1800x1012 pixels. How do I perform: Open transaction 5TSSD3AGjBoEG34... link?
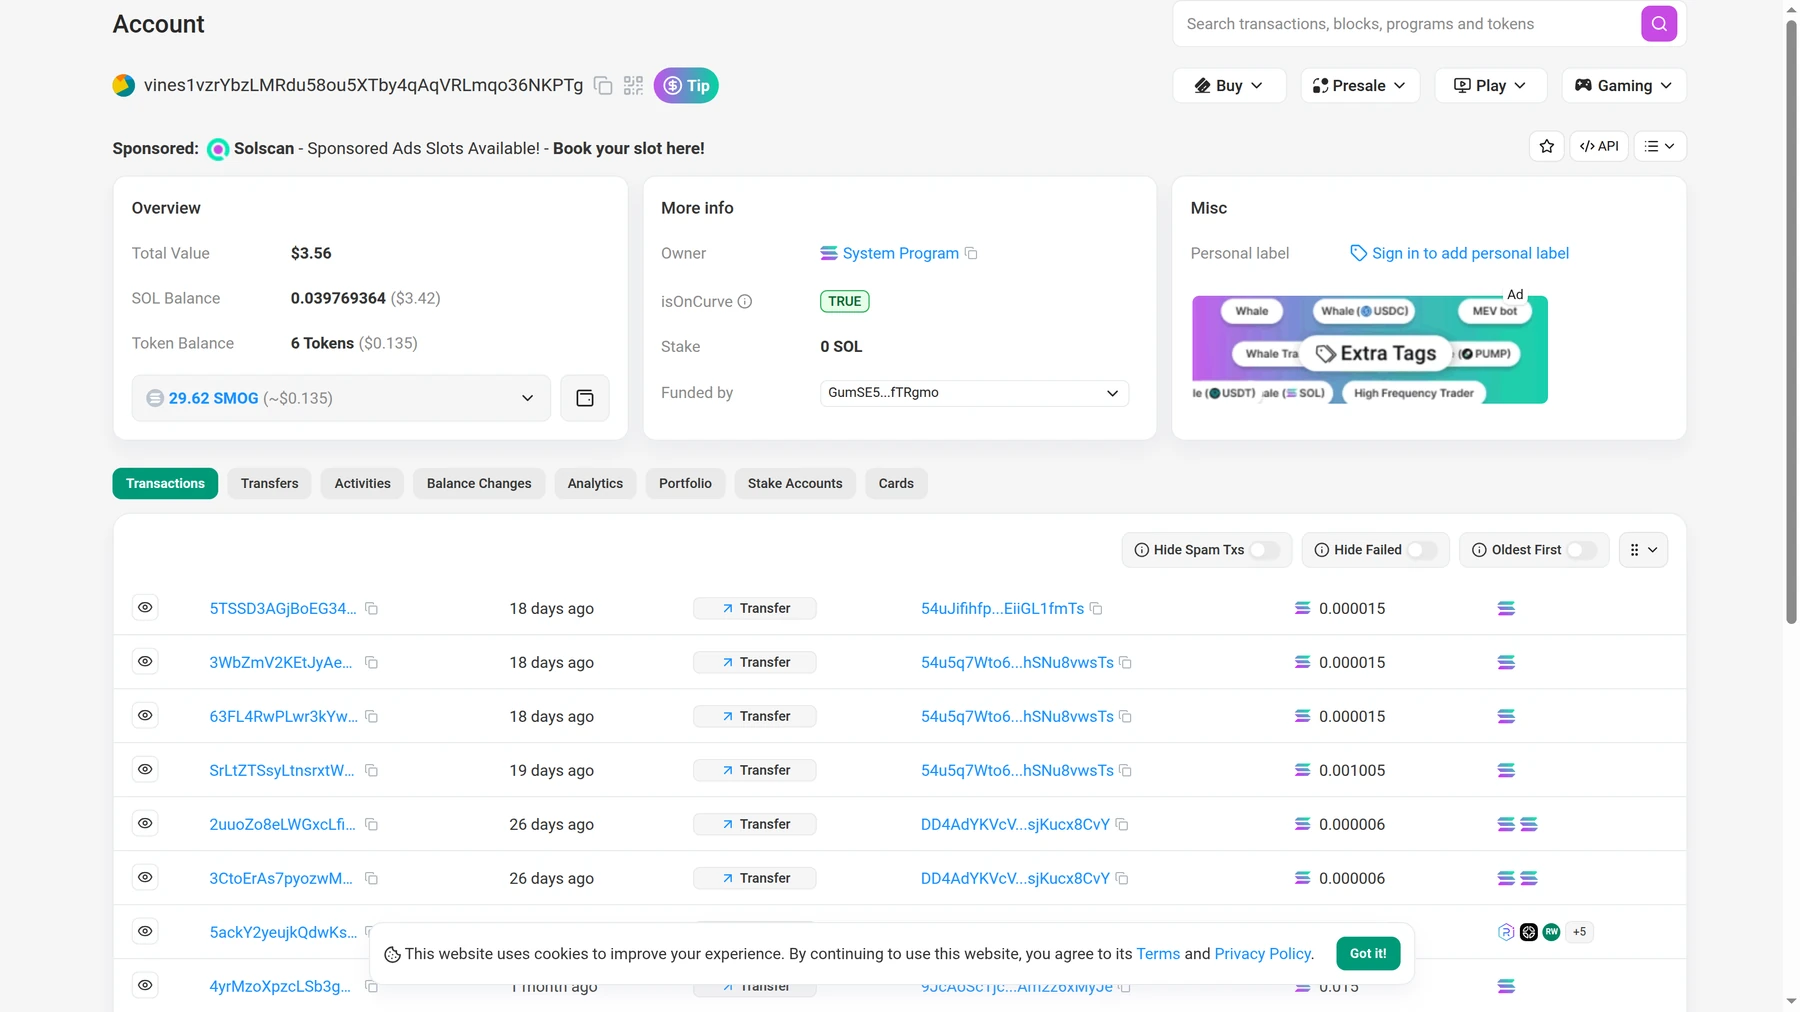tap(282, 609)
